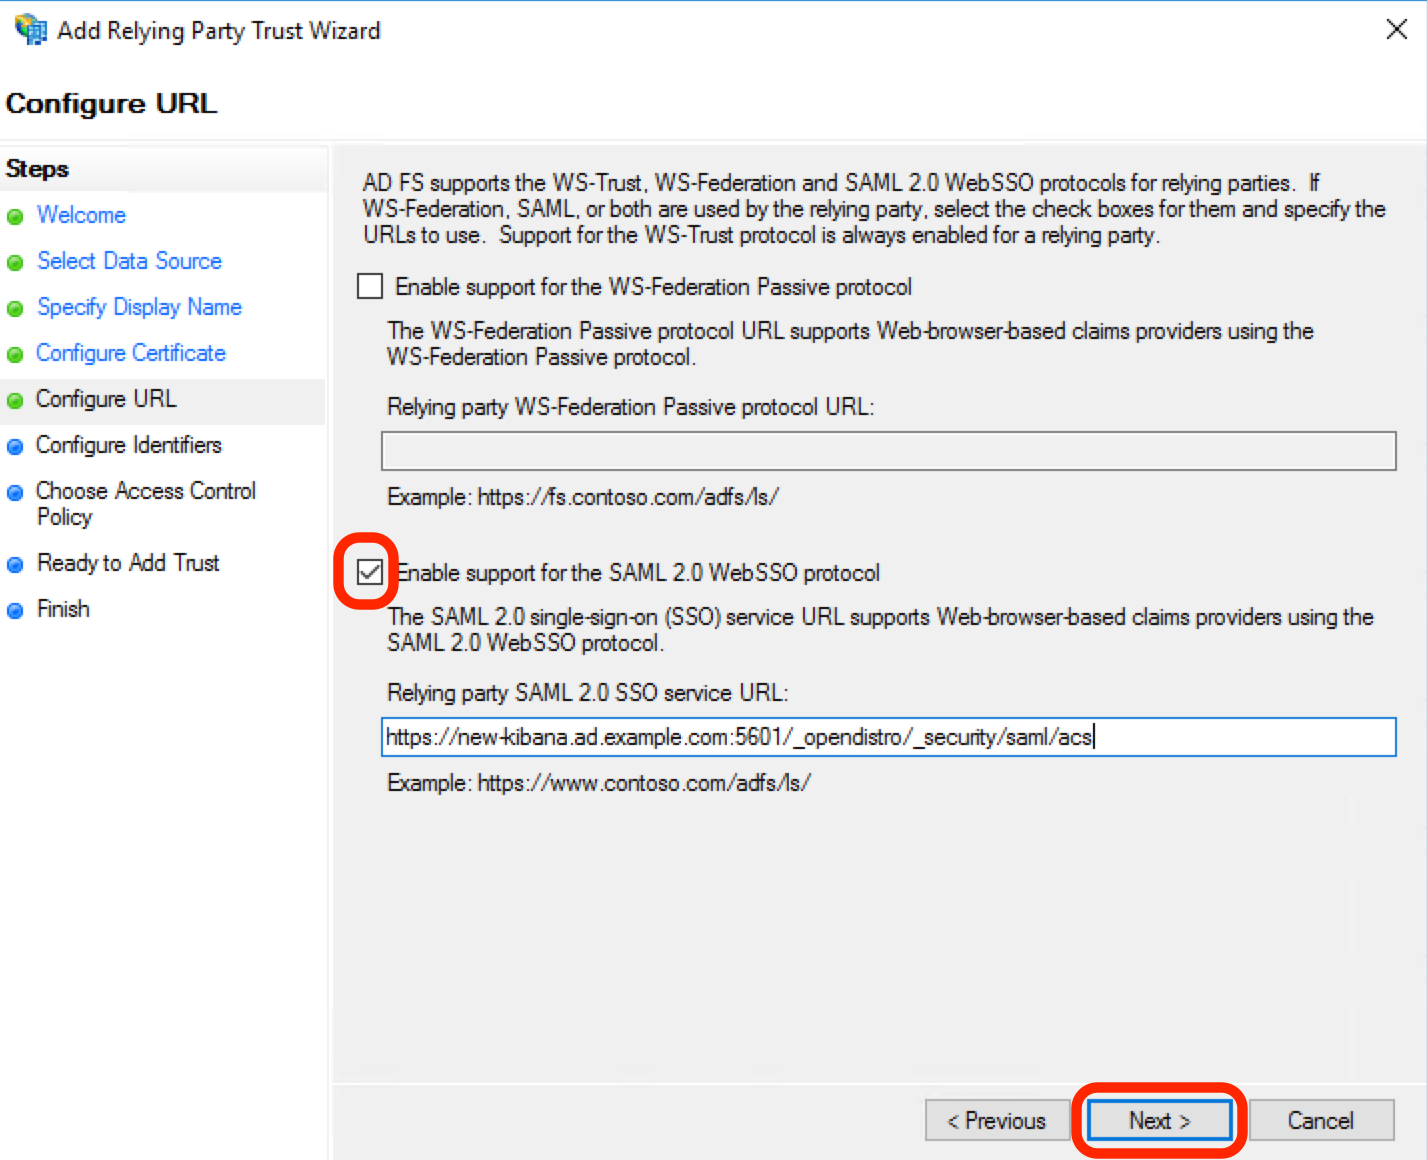Screen dimensions: 1427x1160
Task: Navigate to Select Data Source step
Action: click(x=129, y=261)
